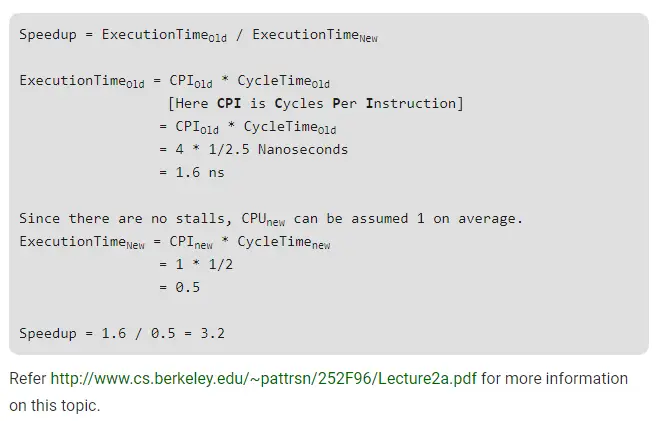Viewport: 659px width, 421px height.
Task: Click the 'ExecutionTimeNew = CPInew * CycleTimenew' line
Action: pos(175,242)
